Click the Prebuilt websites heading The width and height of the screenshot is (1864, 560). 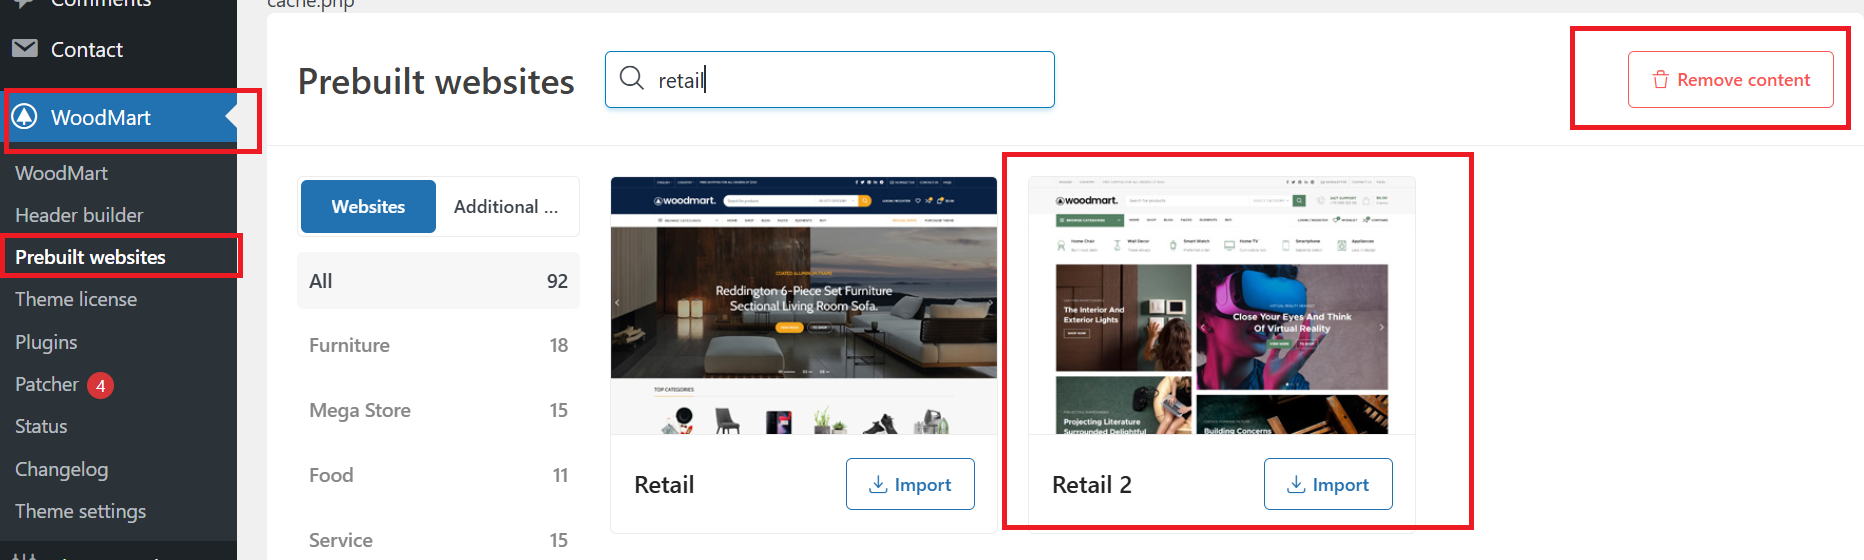point(436,81)
